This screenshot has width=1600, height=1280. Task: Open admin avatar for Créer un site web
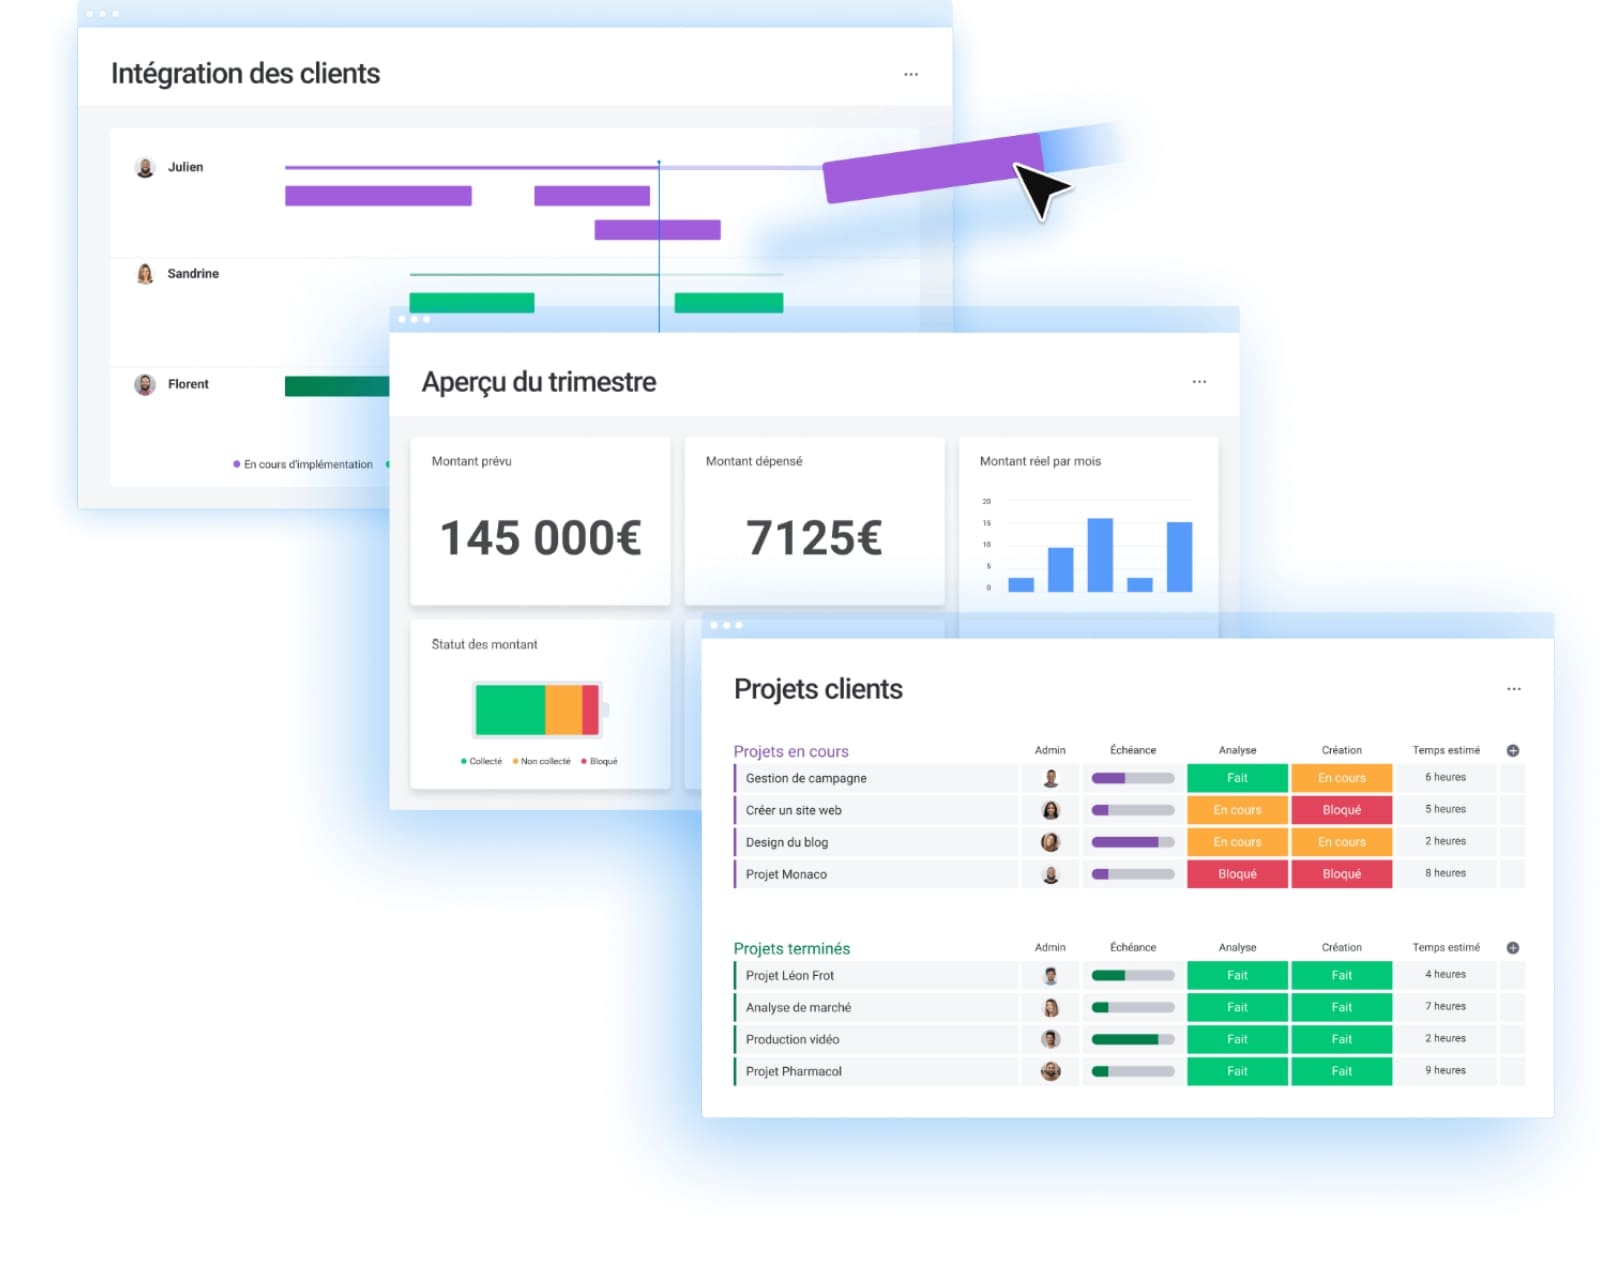pos(1050,810)
